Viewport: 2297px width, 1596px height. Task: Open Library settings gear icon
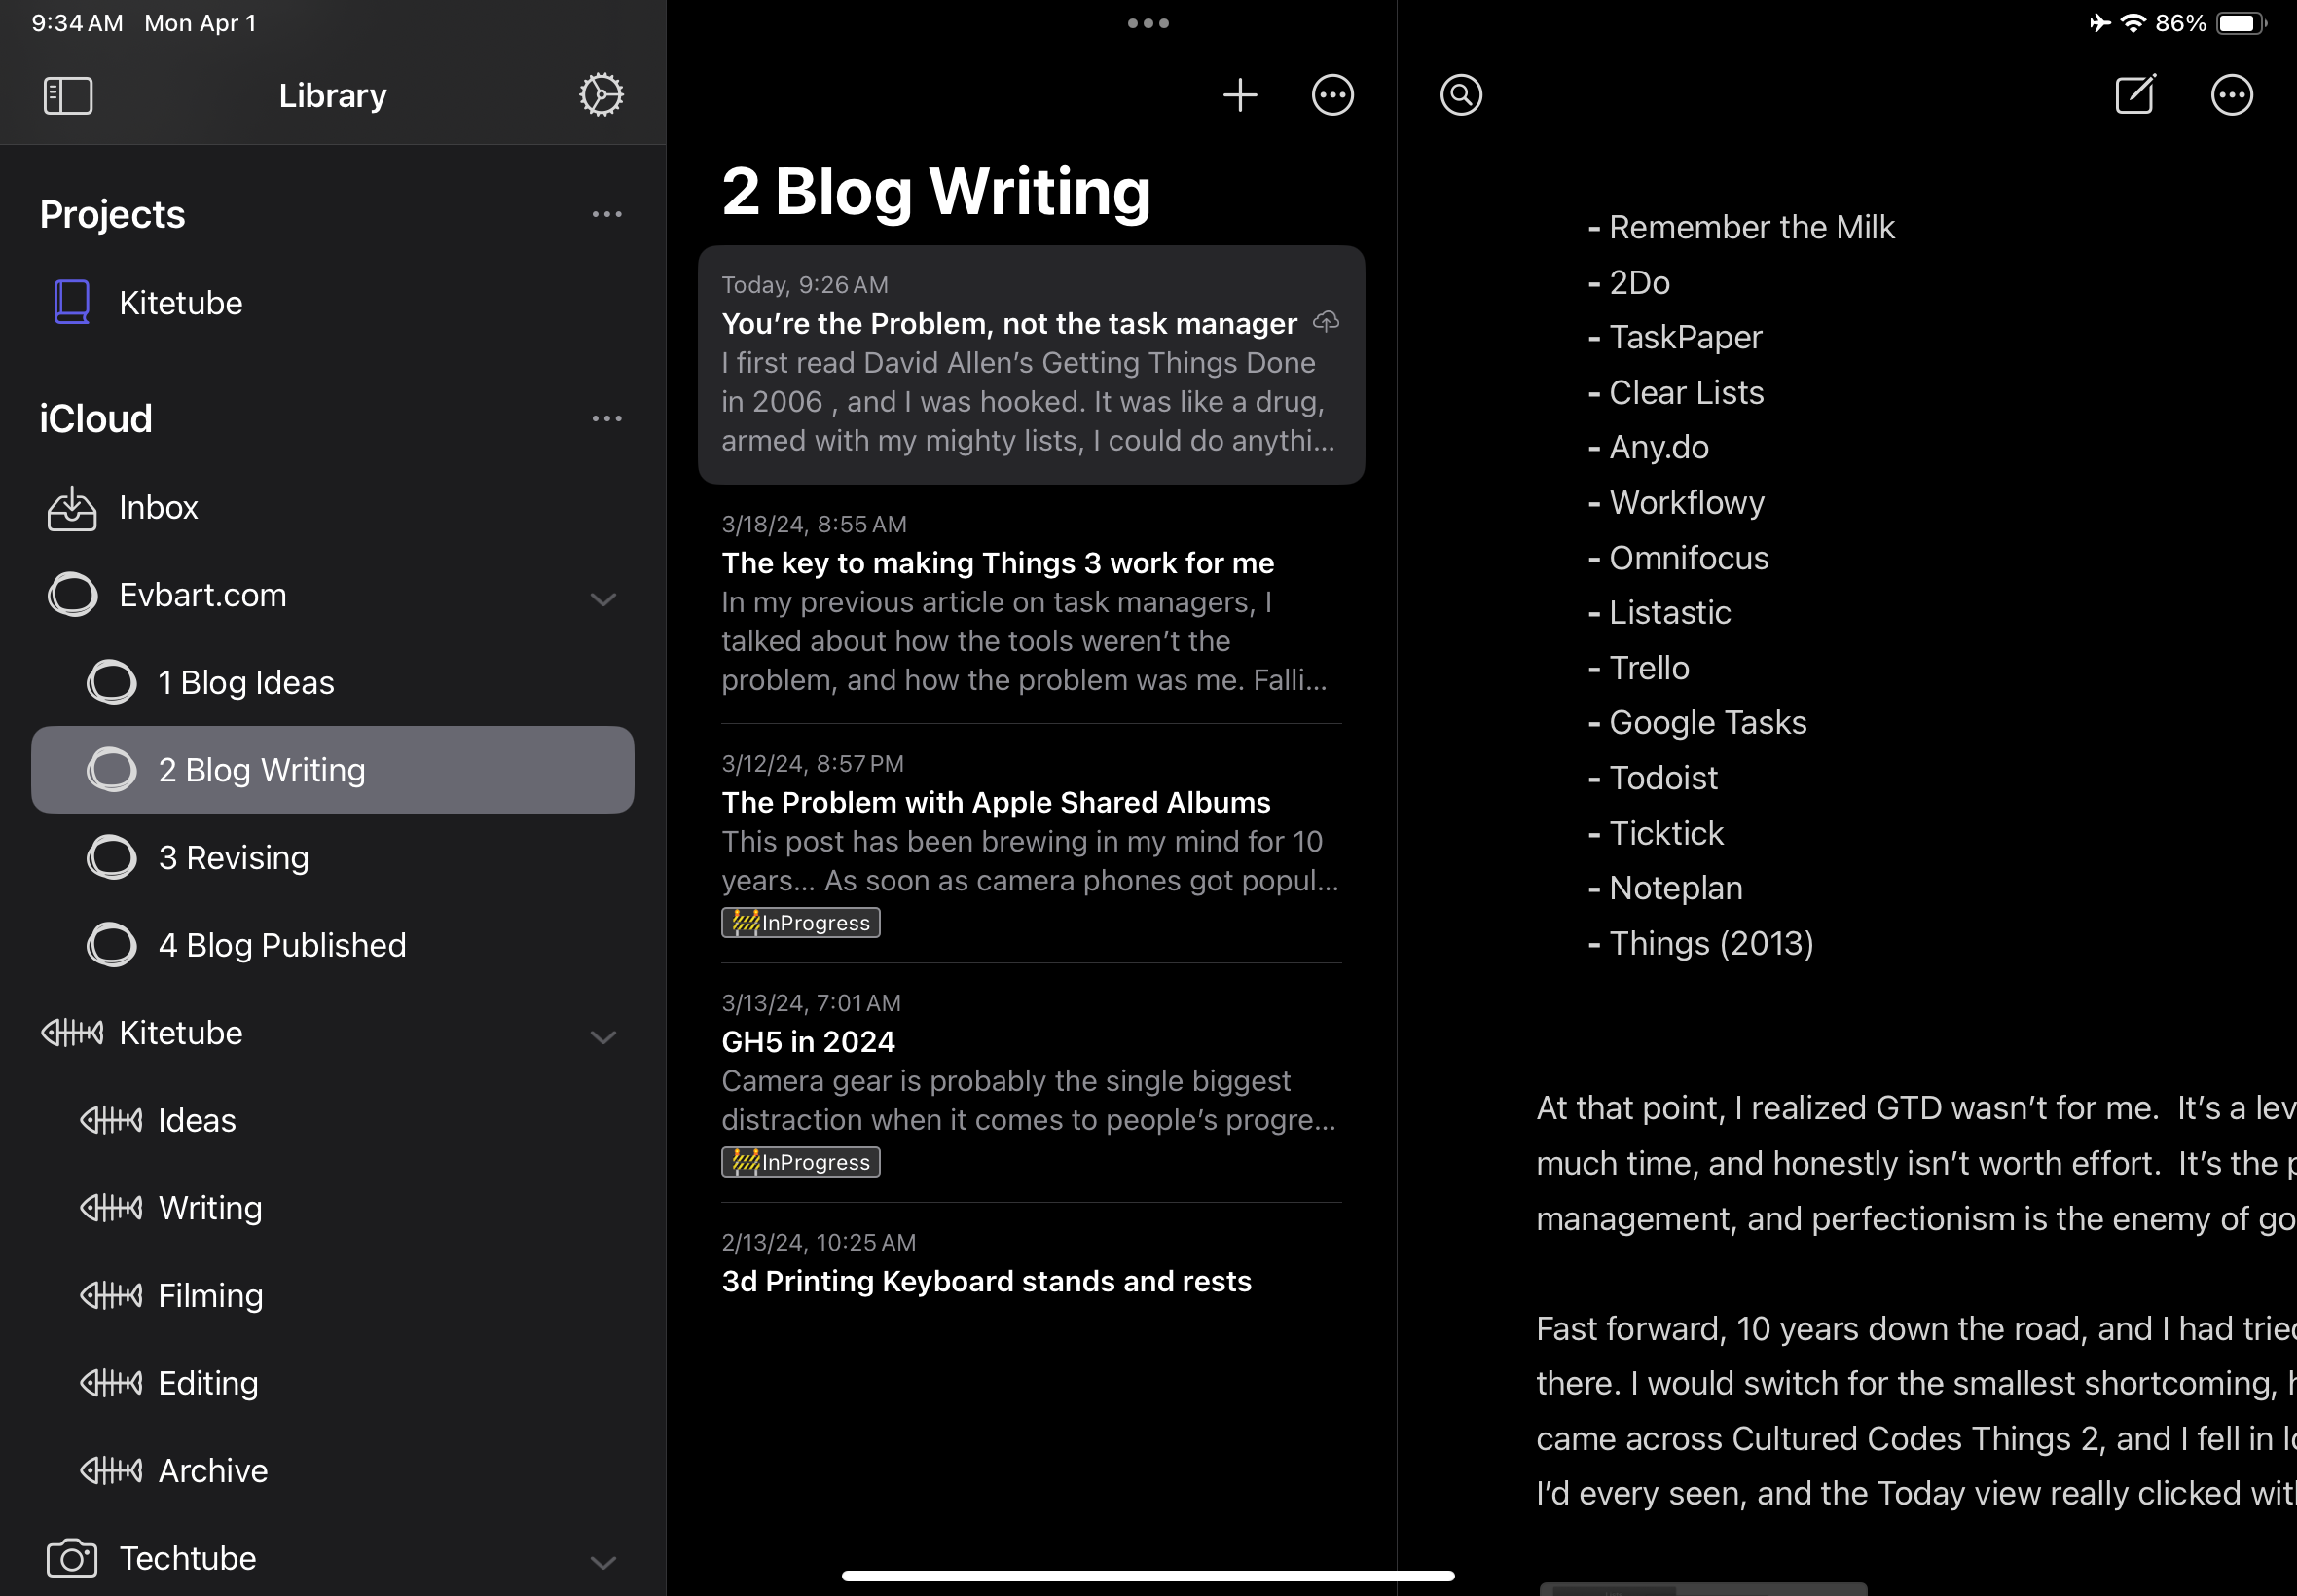[x=601, y=96]
